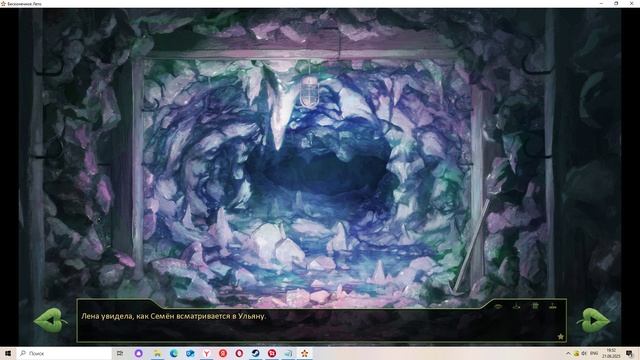Open the menu icon third in dialogue toolbar
This screenshot has height=360, width=640.
[x=535, y=306]
